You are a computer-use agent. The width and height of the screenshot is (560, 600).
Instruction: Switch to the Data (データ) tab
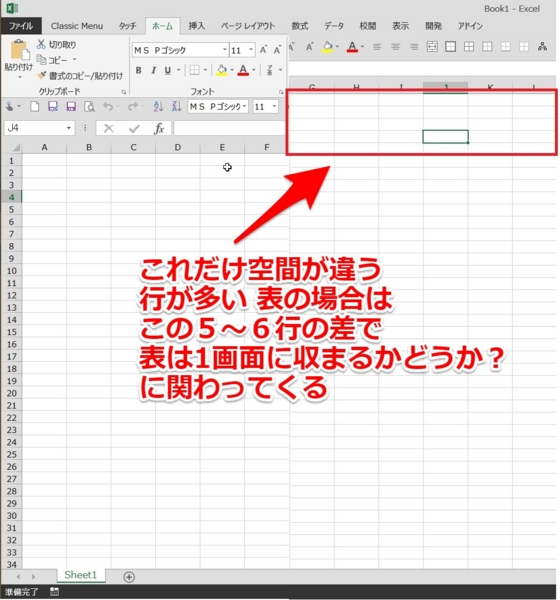[x=334, y=26]
